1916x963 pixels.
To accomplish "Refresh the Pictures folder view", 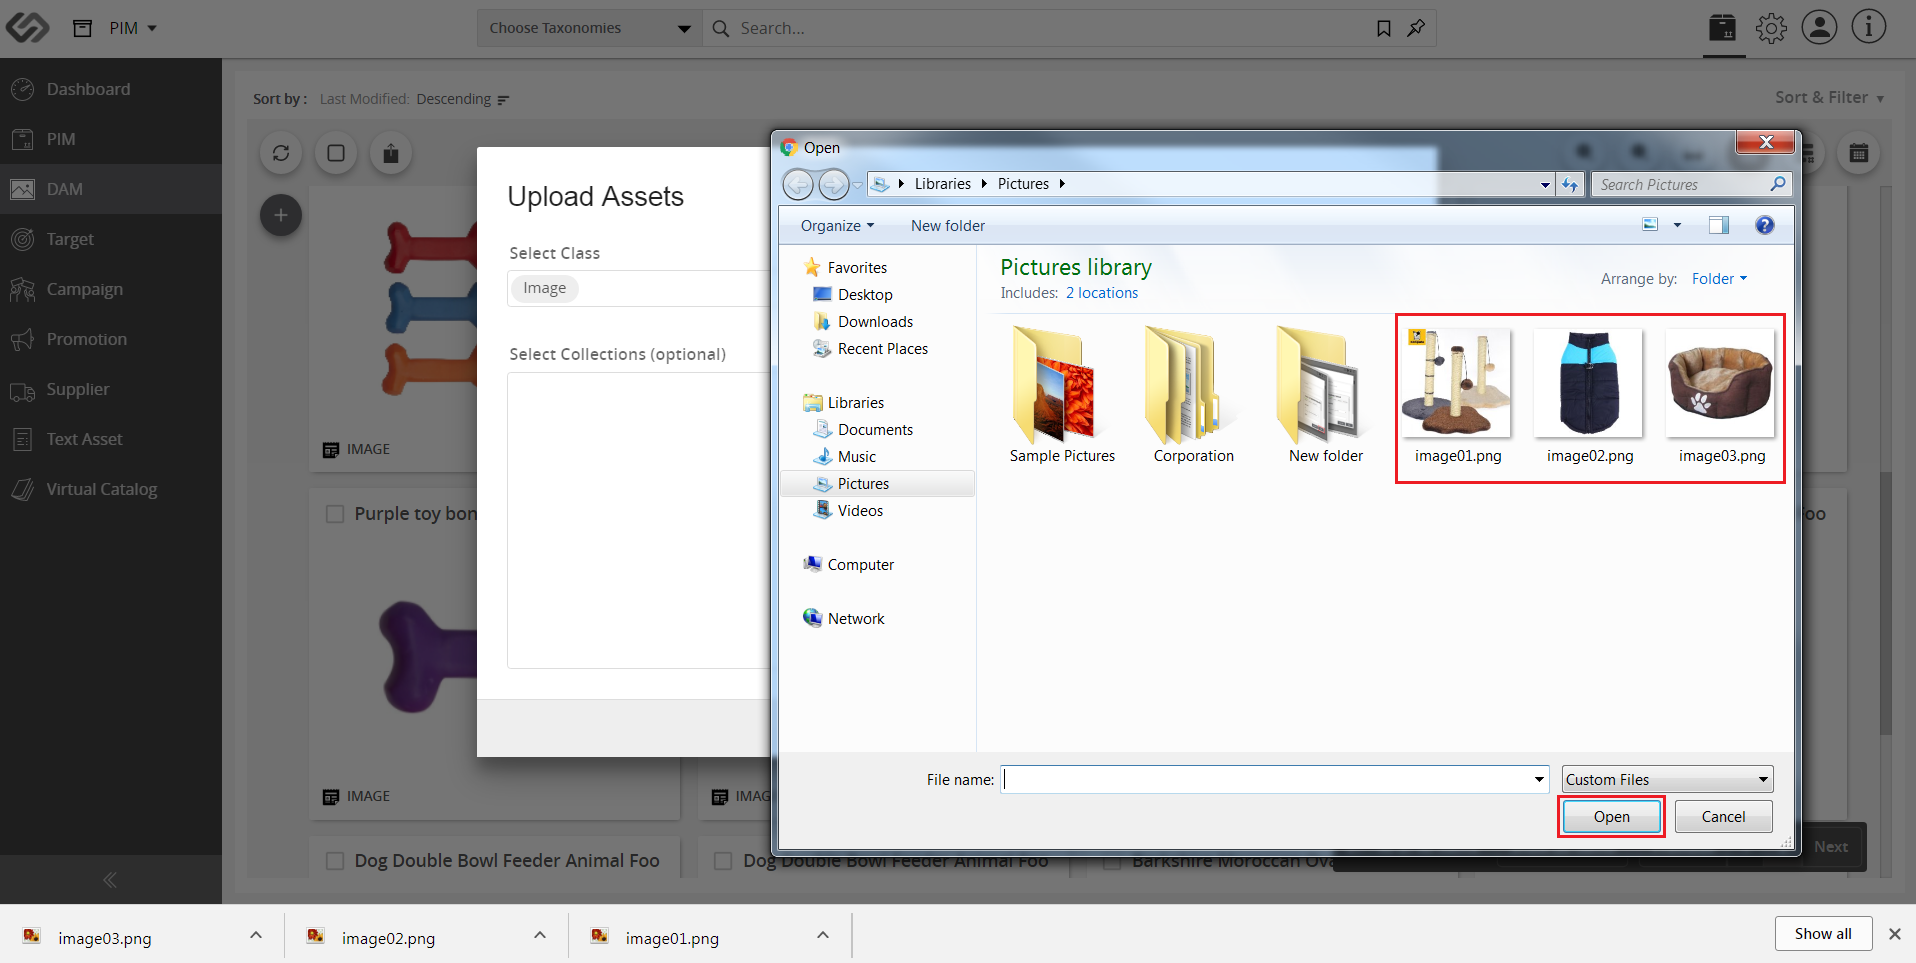I will pyautogui.click(x=1570, y=184).
